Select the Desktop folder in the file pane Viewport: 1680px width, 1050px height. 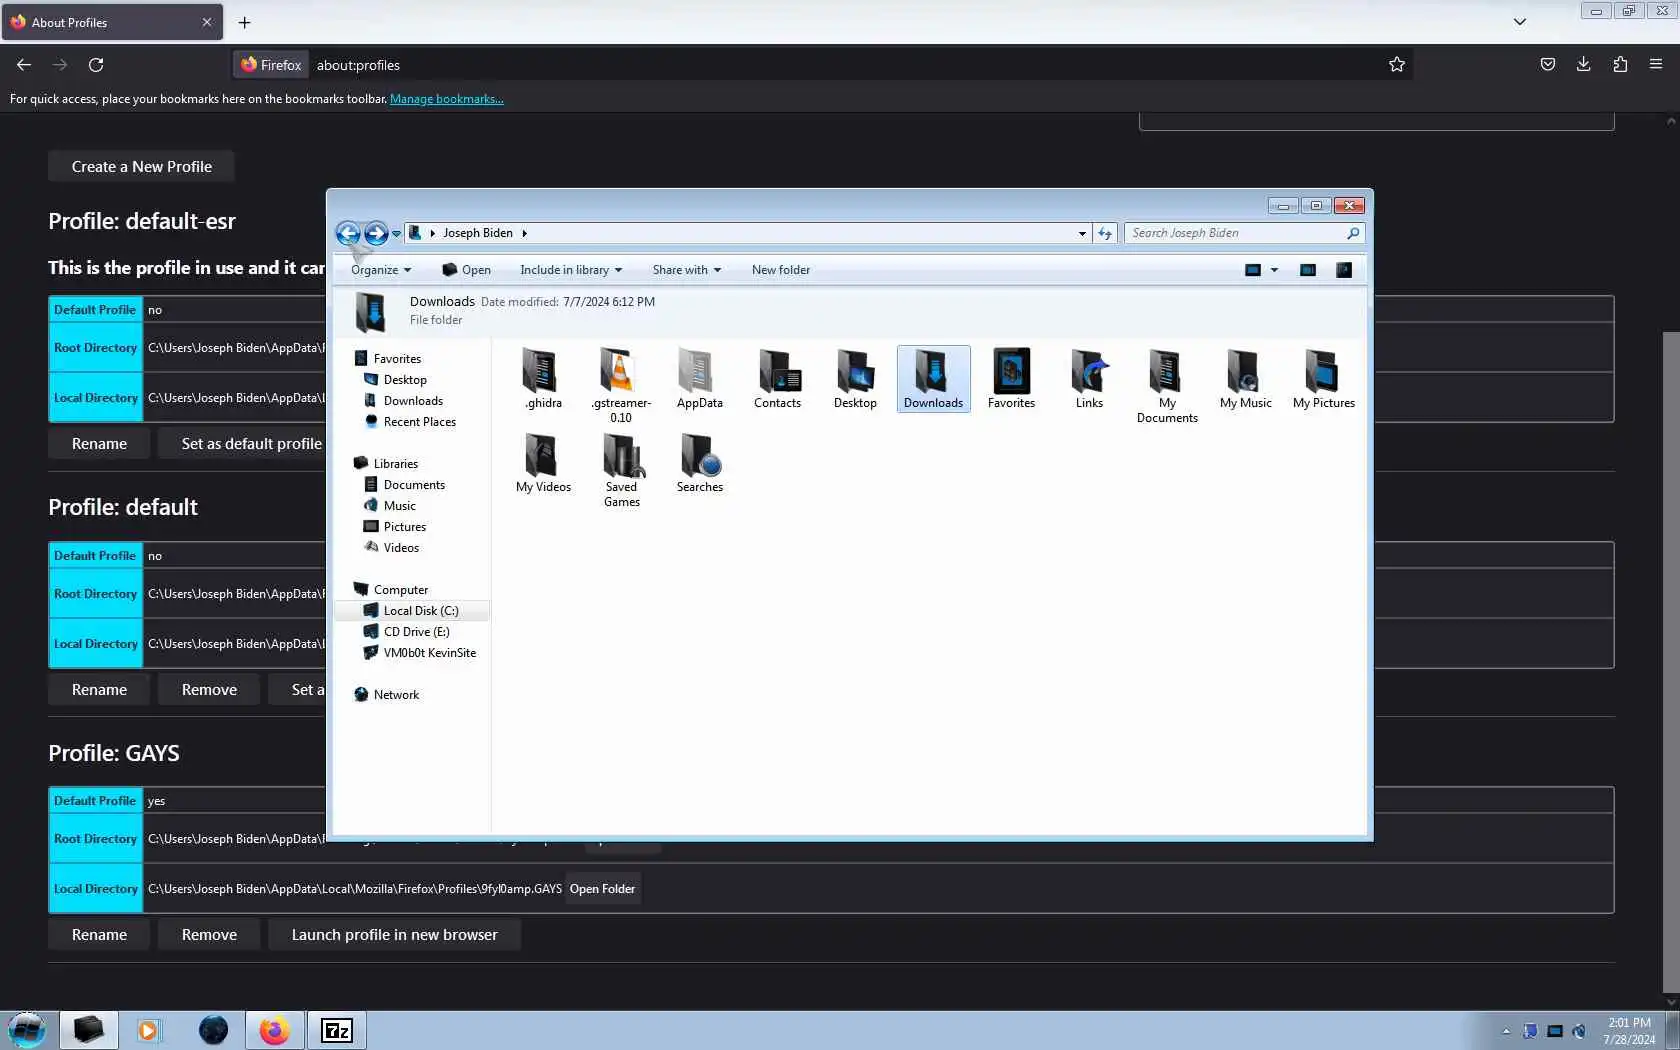point(855,379)
